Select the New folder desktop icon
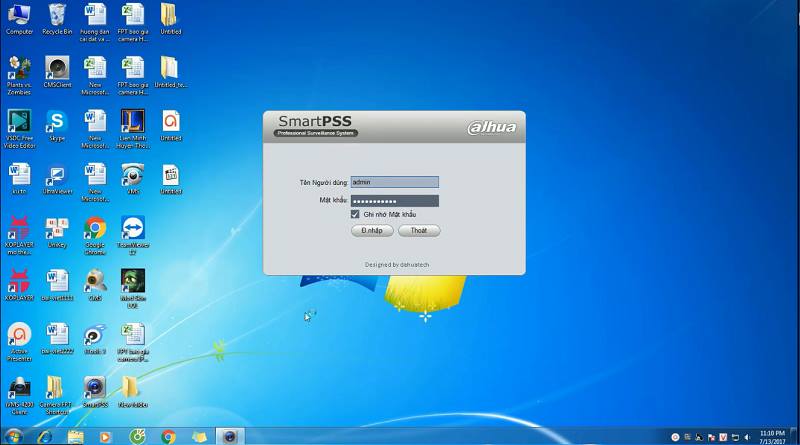This screenshot has width=800, height=445. tap(133, 392)
